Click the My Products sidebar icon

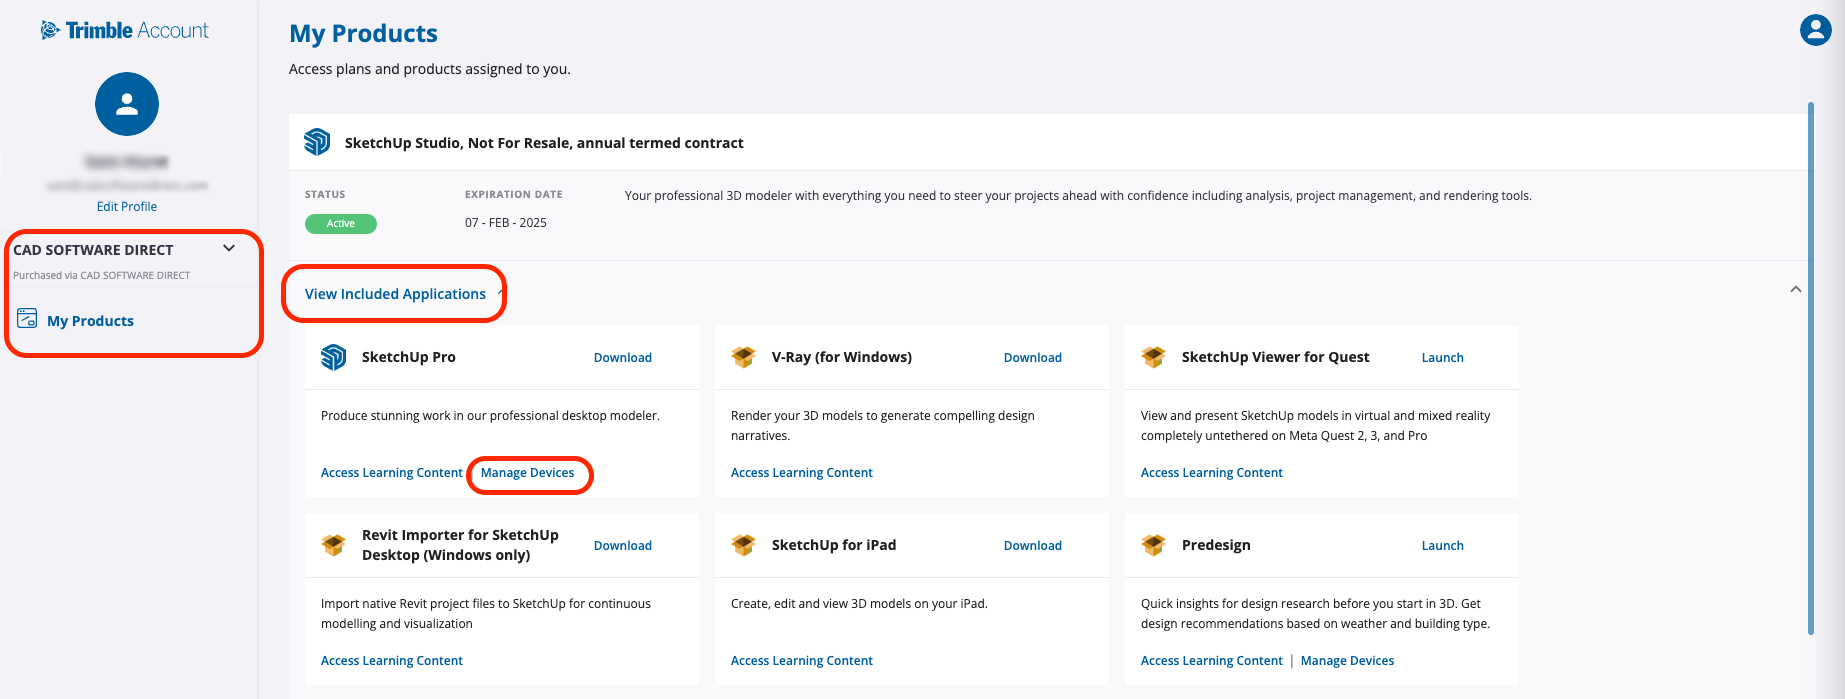(x=27, y=320)
